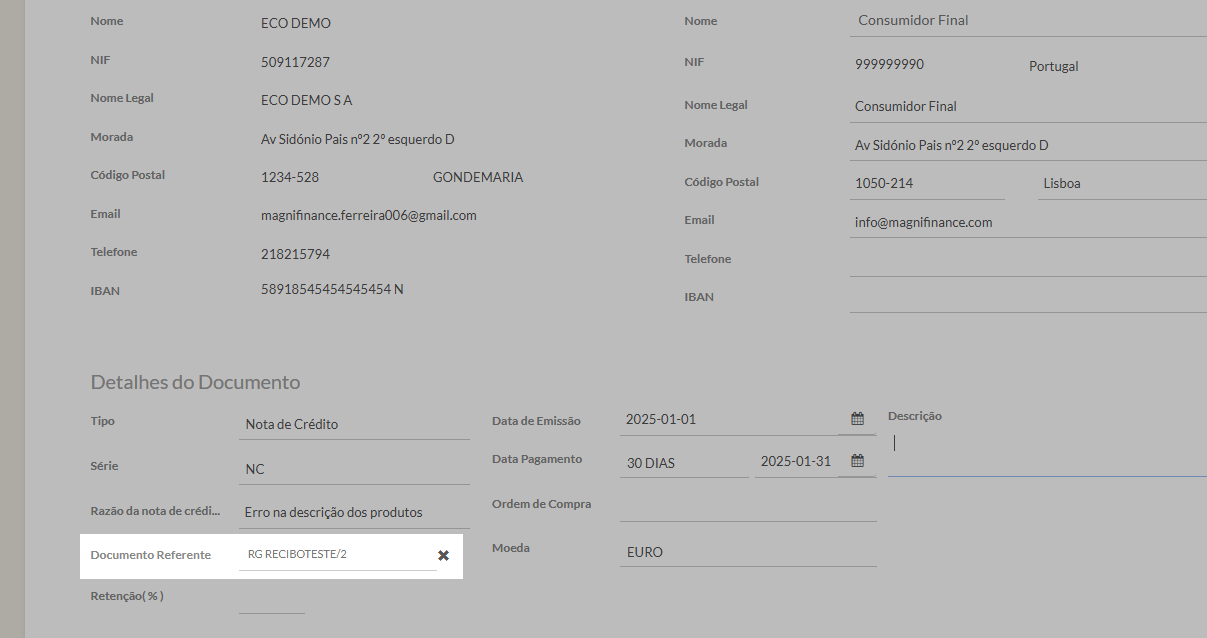Select the Portugal country field
Screen dimensions: 1207x638
click(1110, 66)
